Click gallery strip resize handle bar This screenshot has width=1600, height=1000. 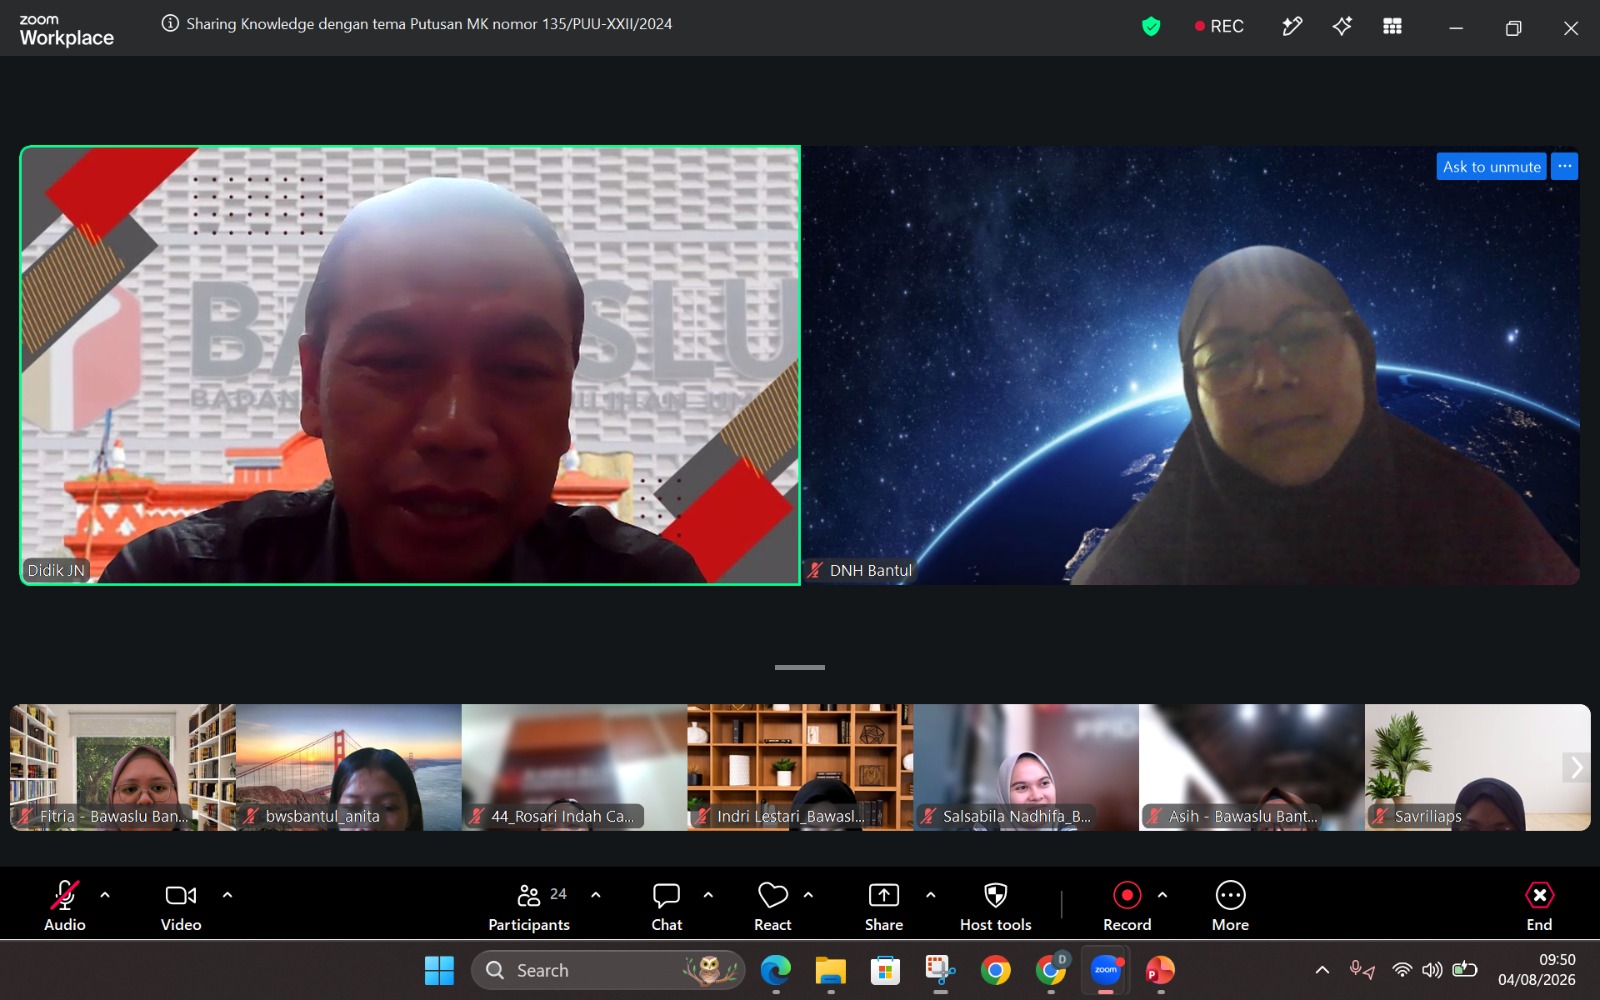[800, 667]
